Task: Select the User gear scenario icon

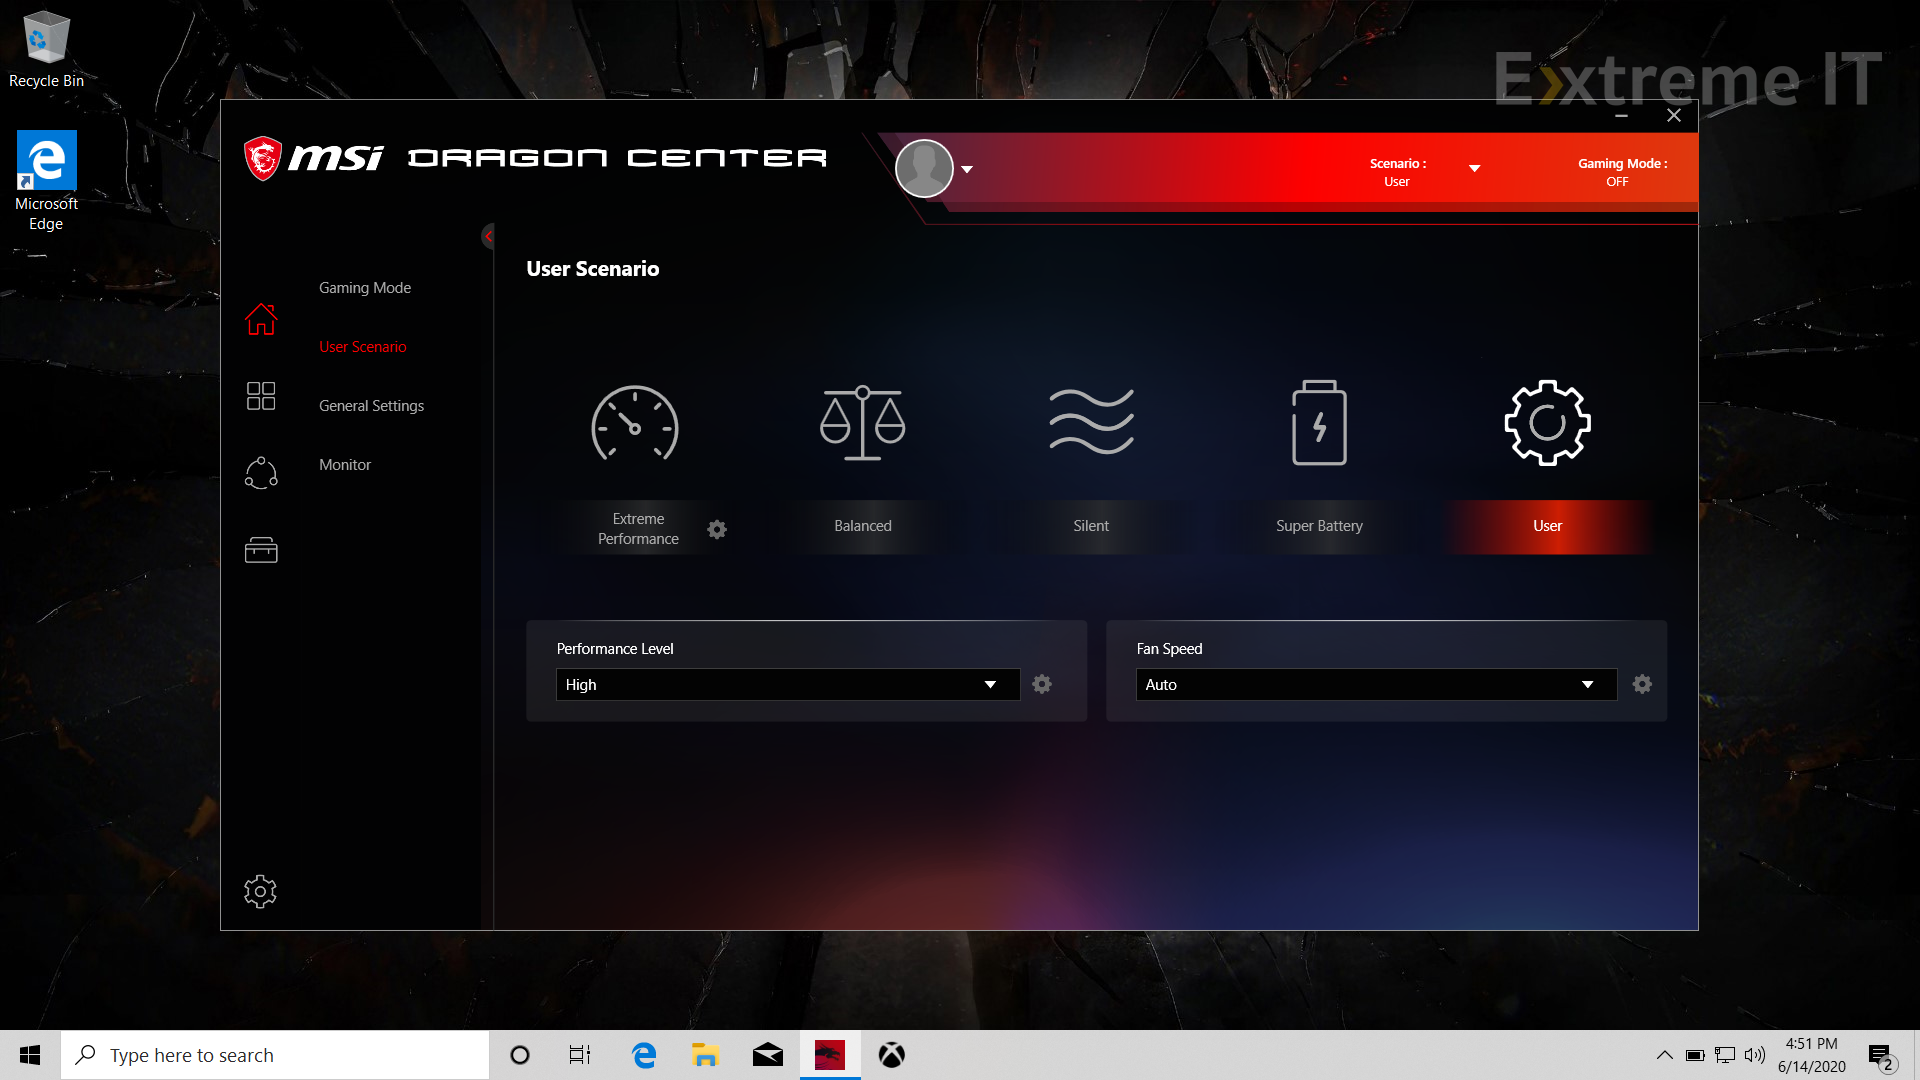Action: tap(1547, 422)
